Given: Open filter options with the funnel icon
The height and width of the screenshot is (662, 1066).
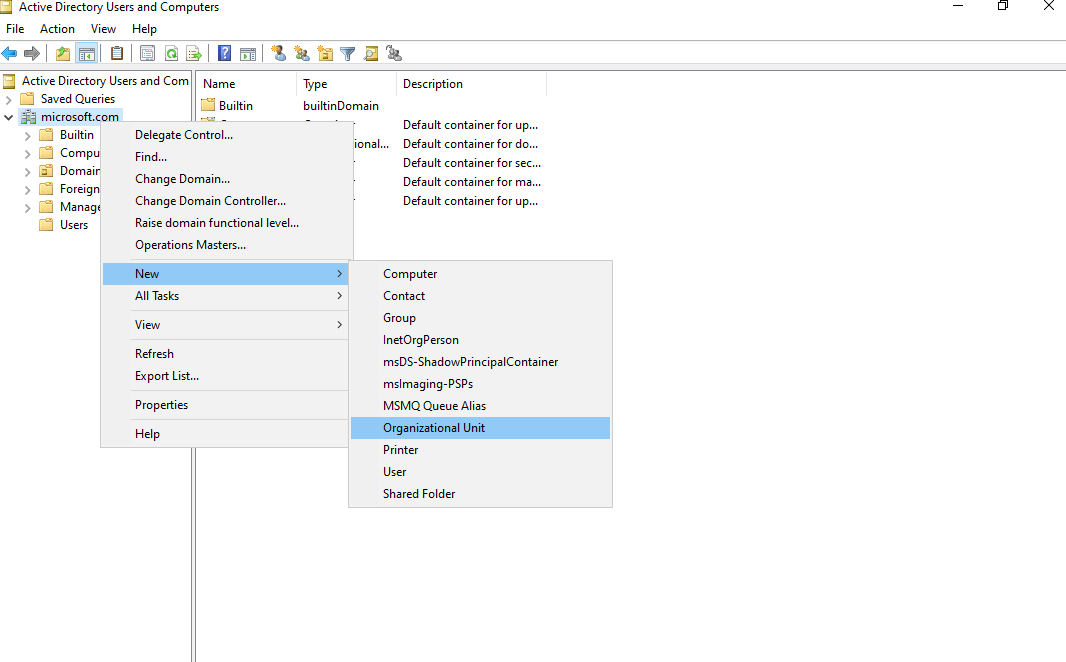Looking at the screenshot, I should coord(347,53).
